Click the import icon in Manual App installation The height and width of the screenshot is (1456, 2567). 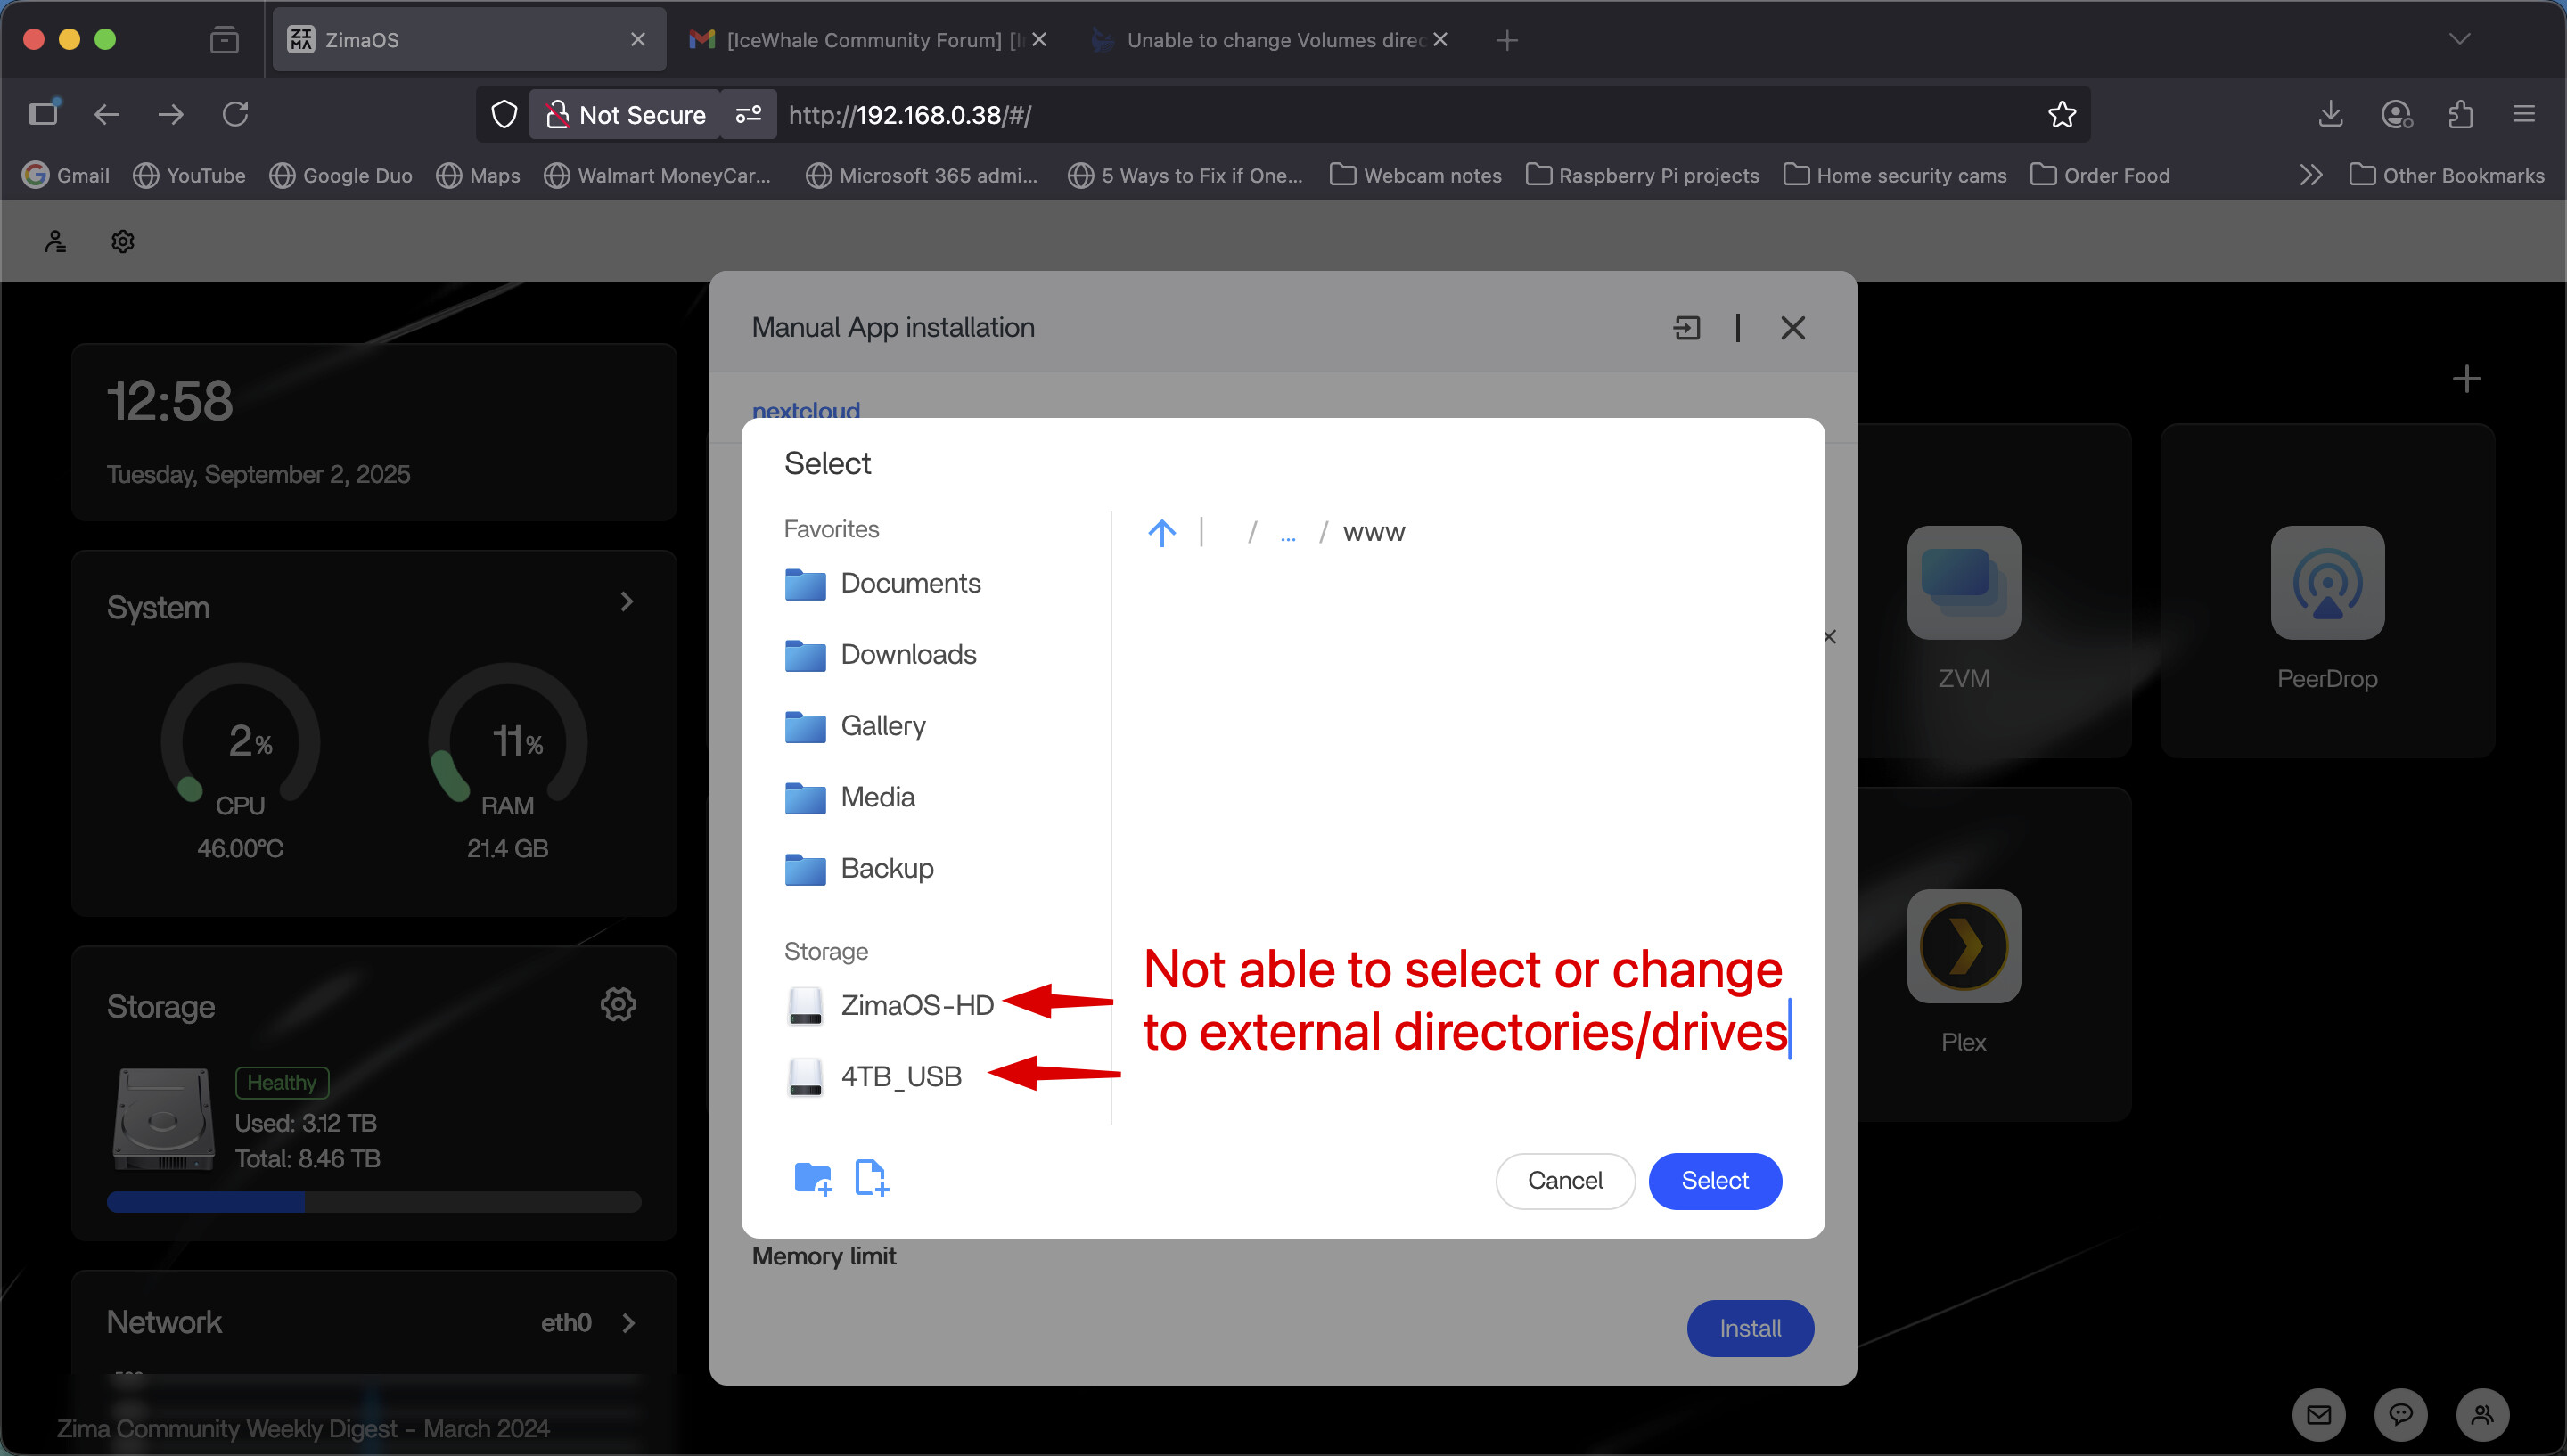click(1687, 328)
